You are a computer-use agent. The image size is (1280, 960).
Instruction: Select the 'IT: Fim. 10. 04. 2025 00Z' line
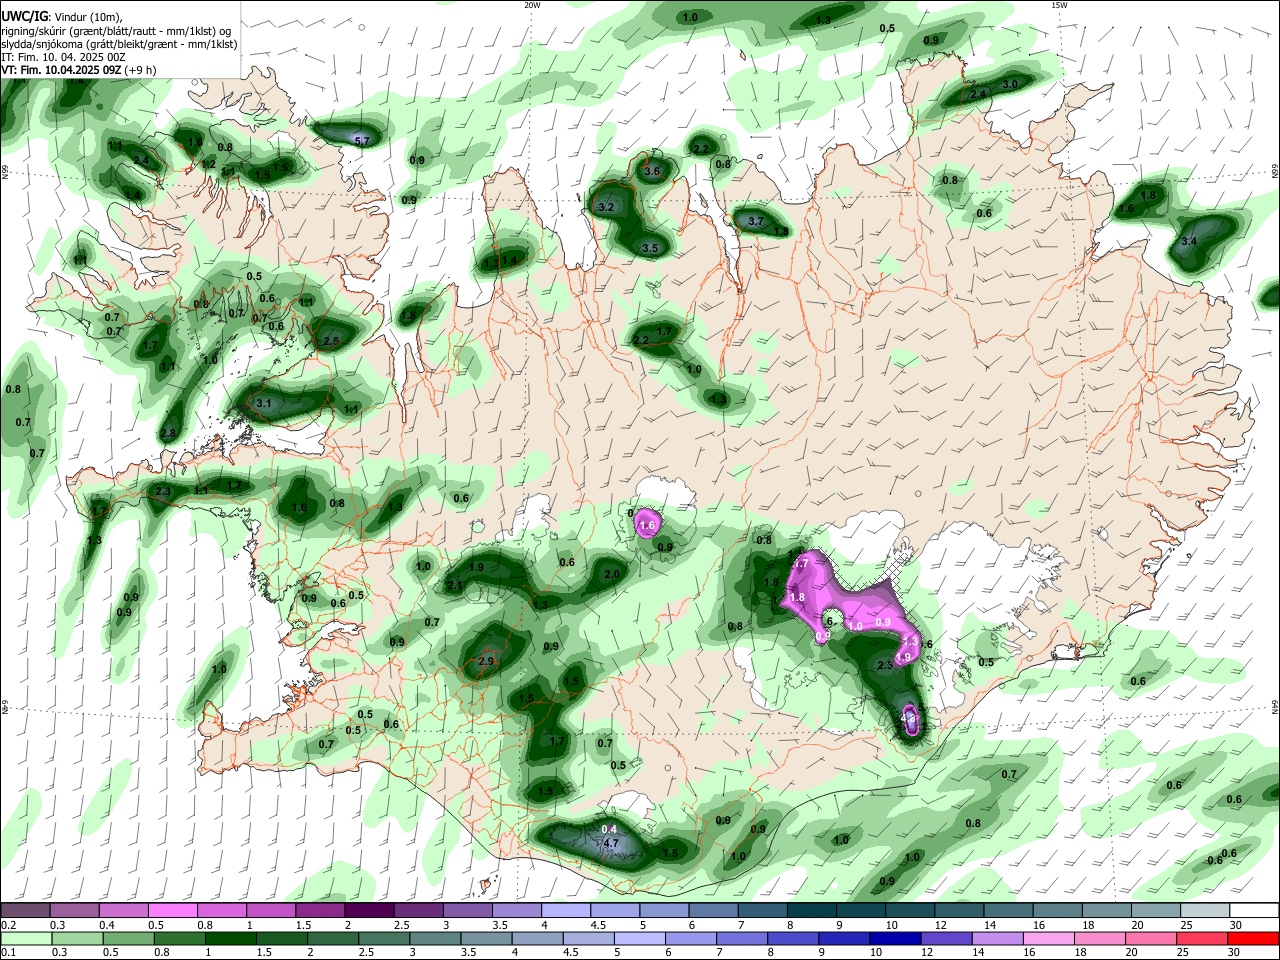[63, 57]
